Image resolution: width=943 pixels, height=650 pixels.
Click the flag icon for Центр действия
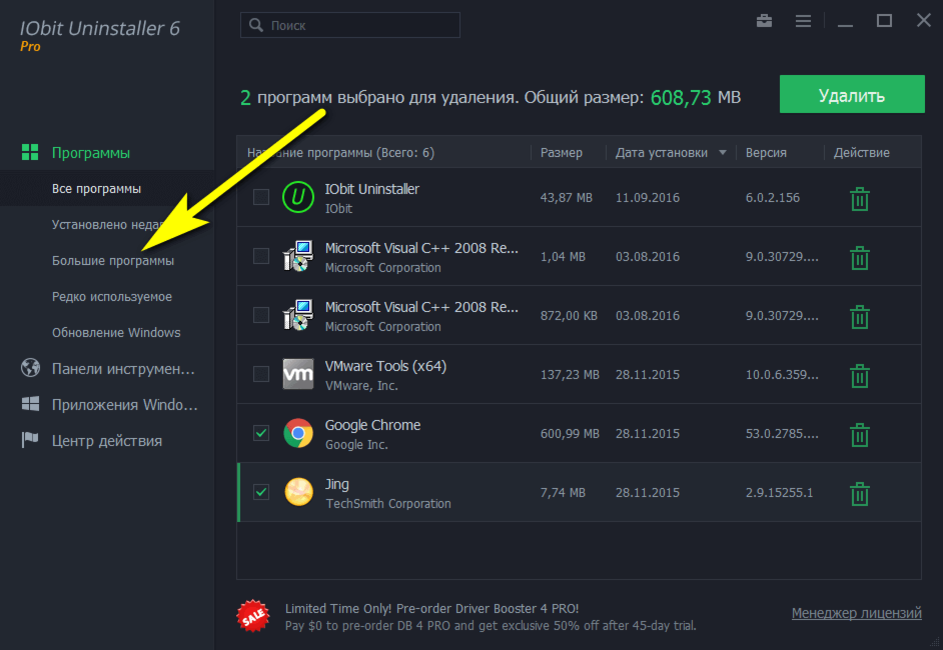[x=30, y=440]
